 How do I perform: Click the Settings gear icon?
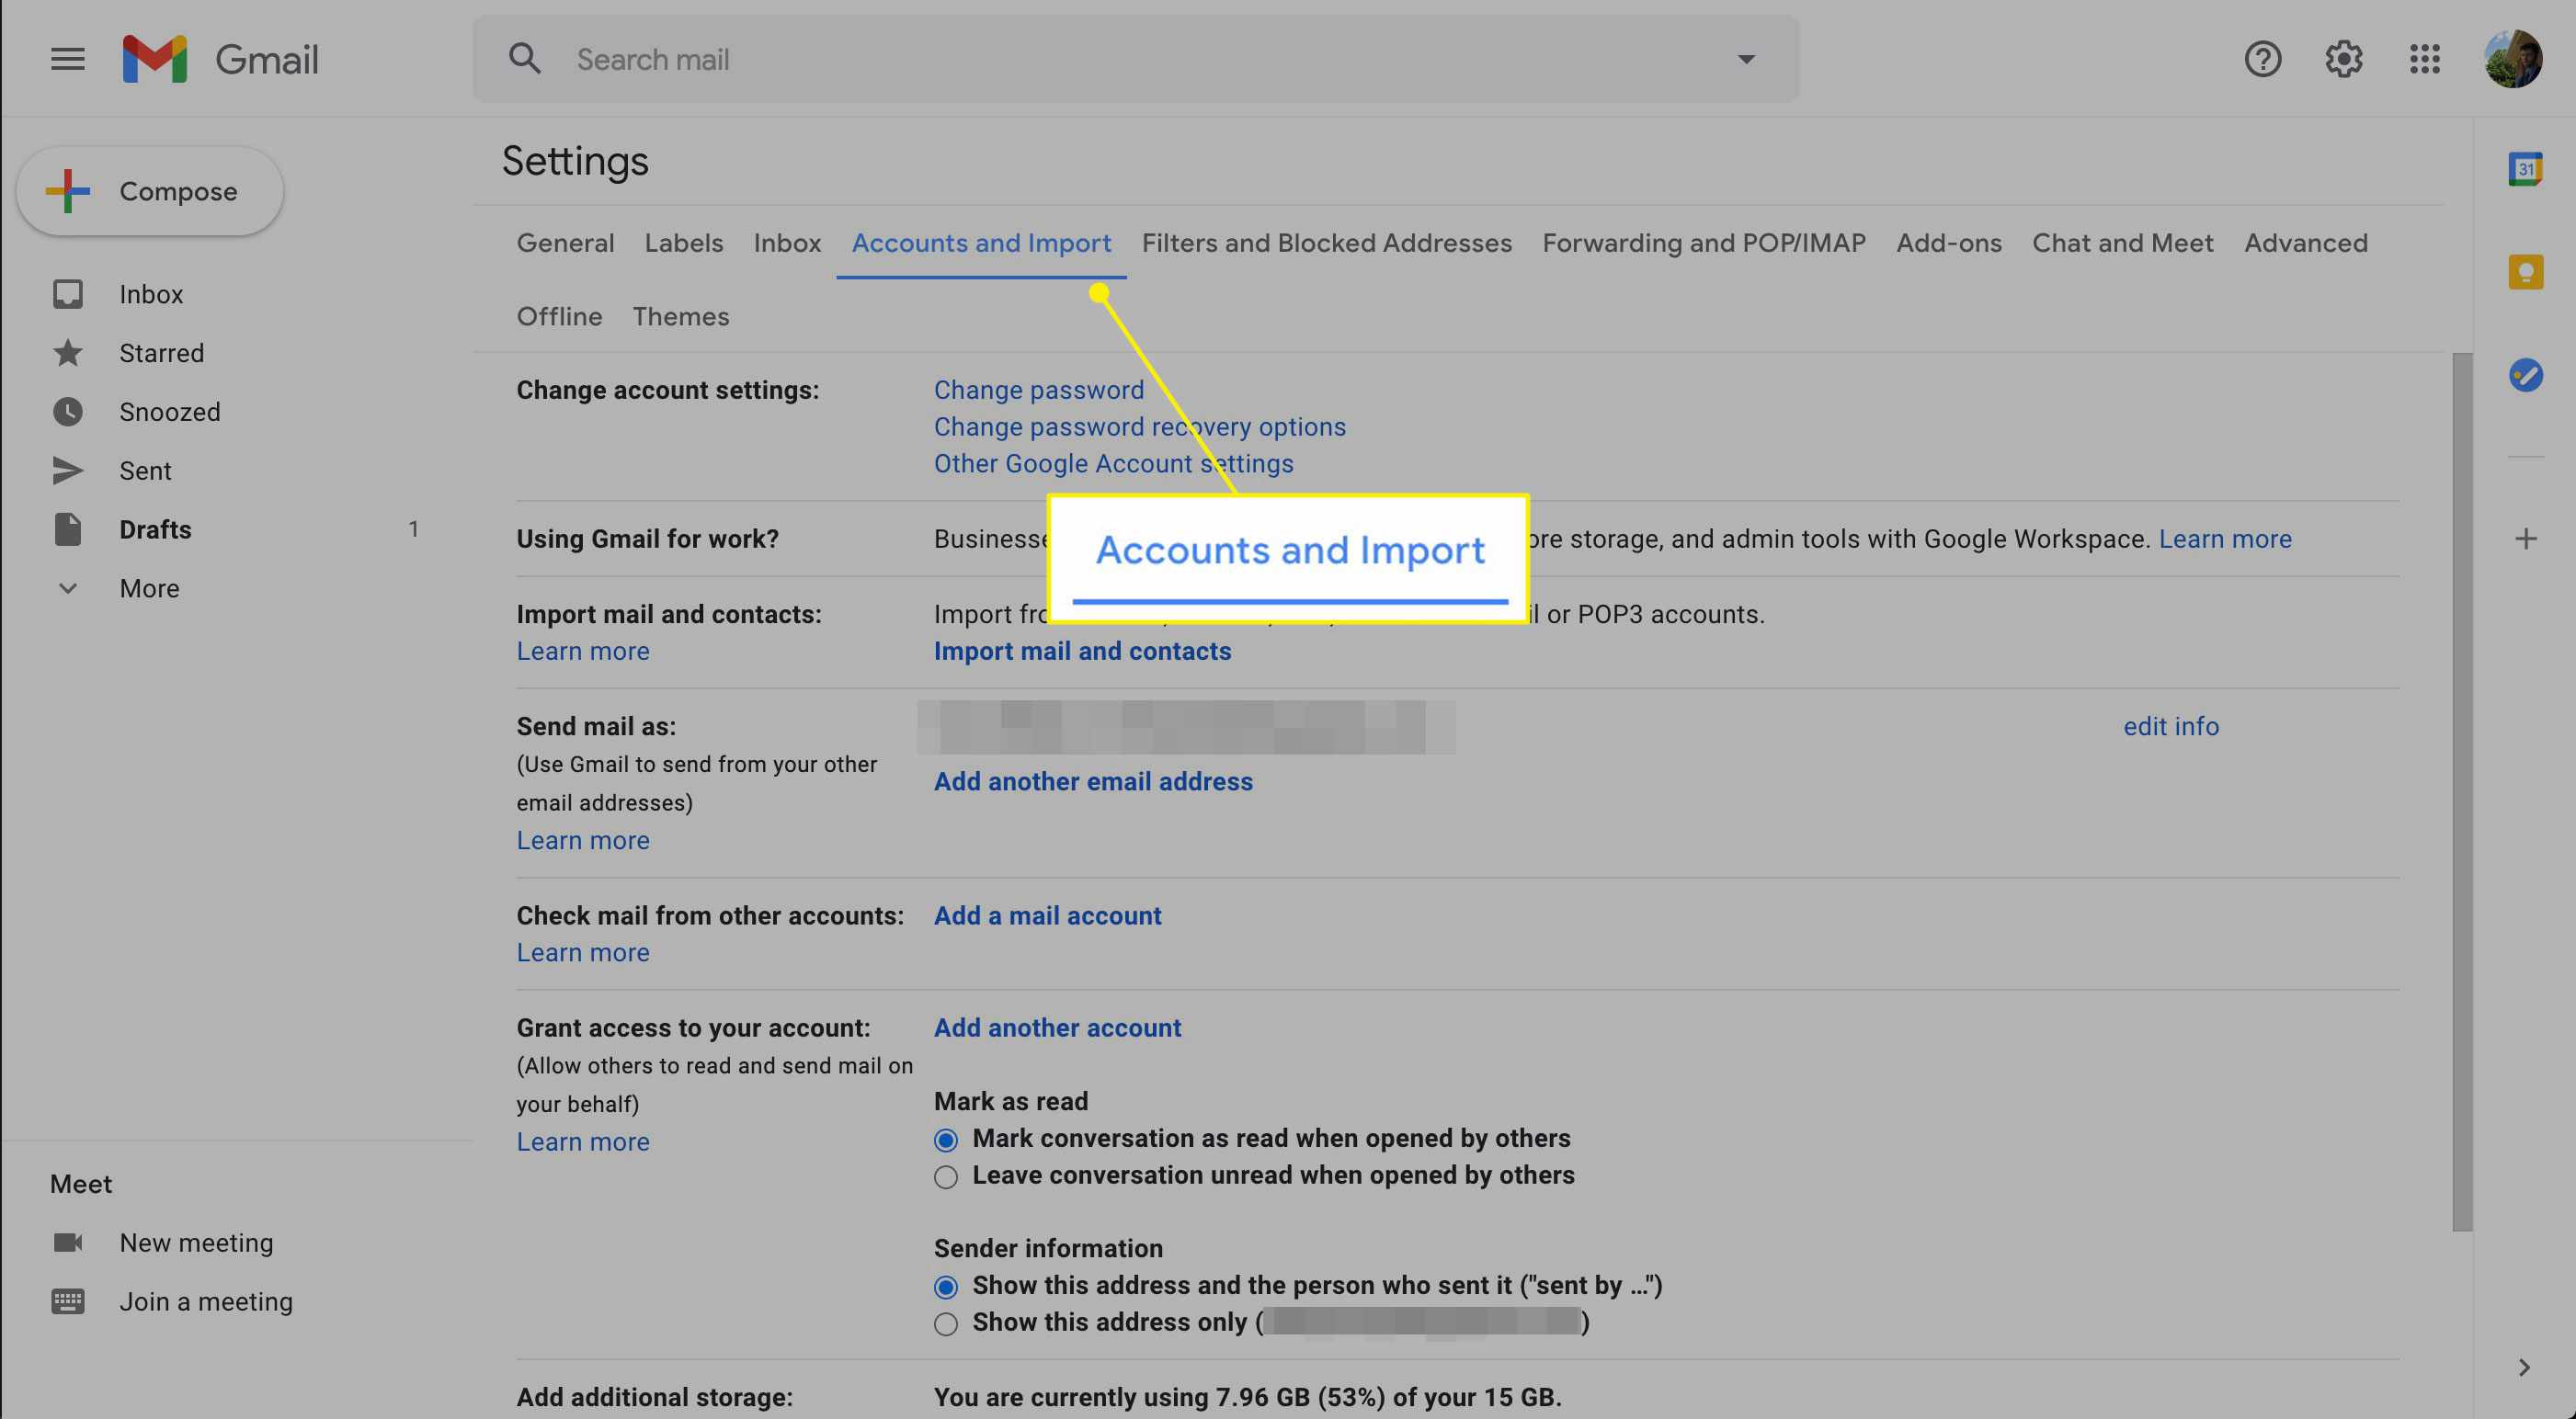click(x=2343, y=58)
